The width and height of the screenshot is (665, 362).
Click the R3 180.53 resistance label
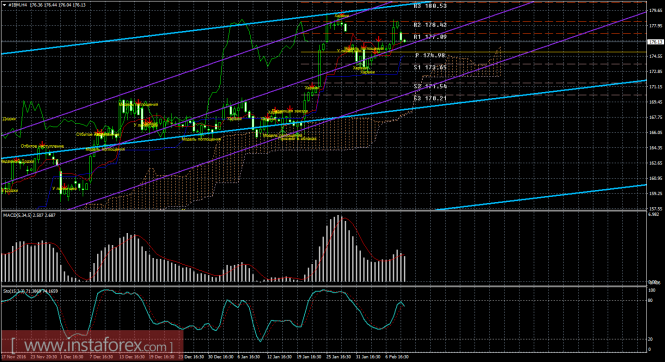click(x=430, y=6)
